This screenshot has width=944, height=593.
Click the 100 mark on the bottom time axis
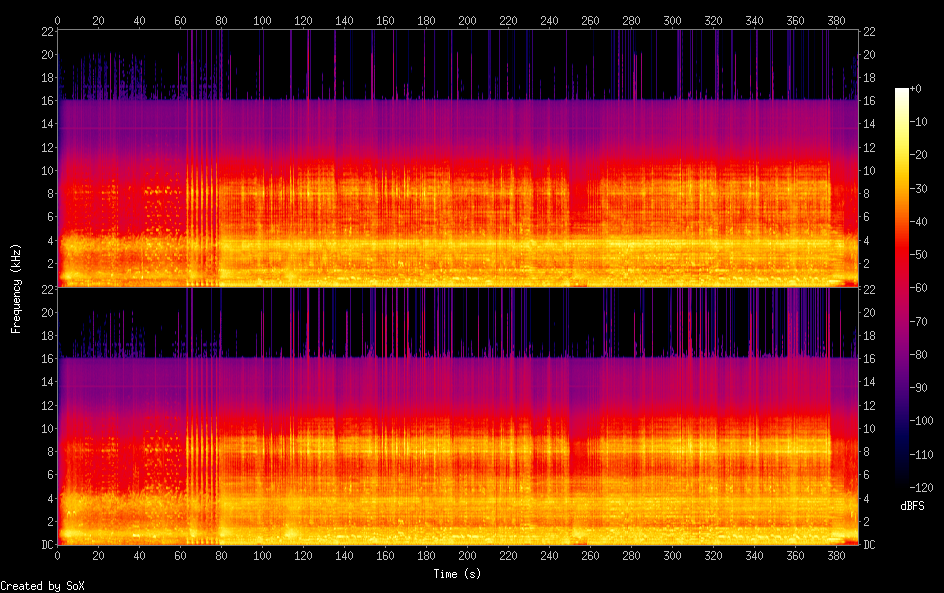pyautogui.click(x=262, y=556)
